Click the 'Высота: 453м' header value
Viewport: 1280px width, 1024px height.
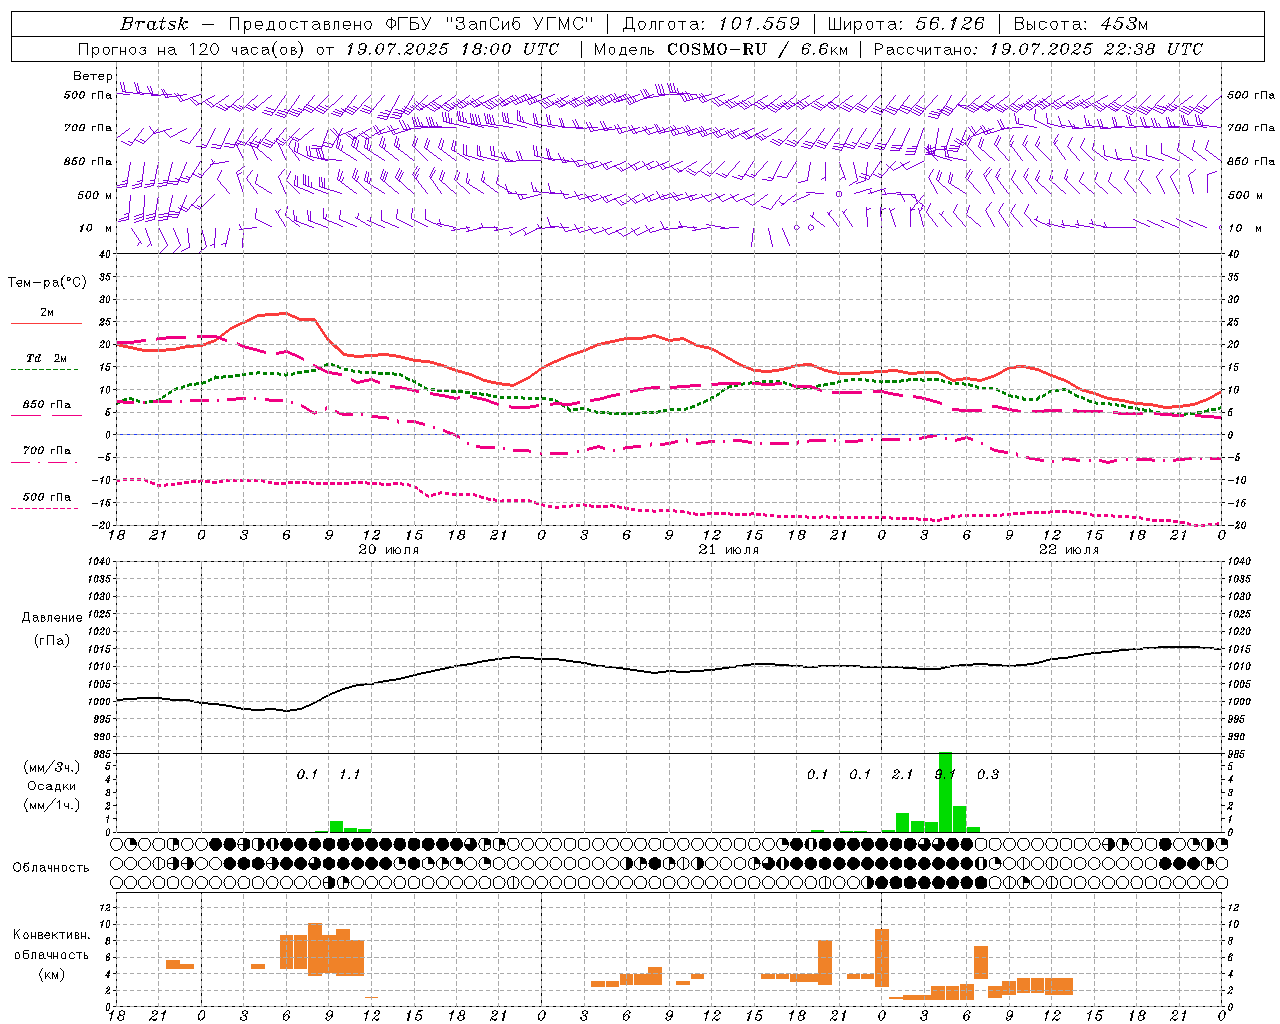tap(1081, 24)
